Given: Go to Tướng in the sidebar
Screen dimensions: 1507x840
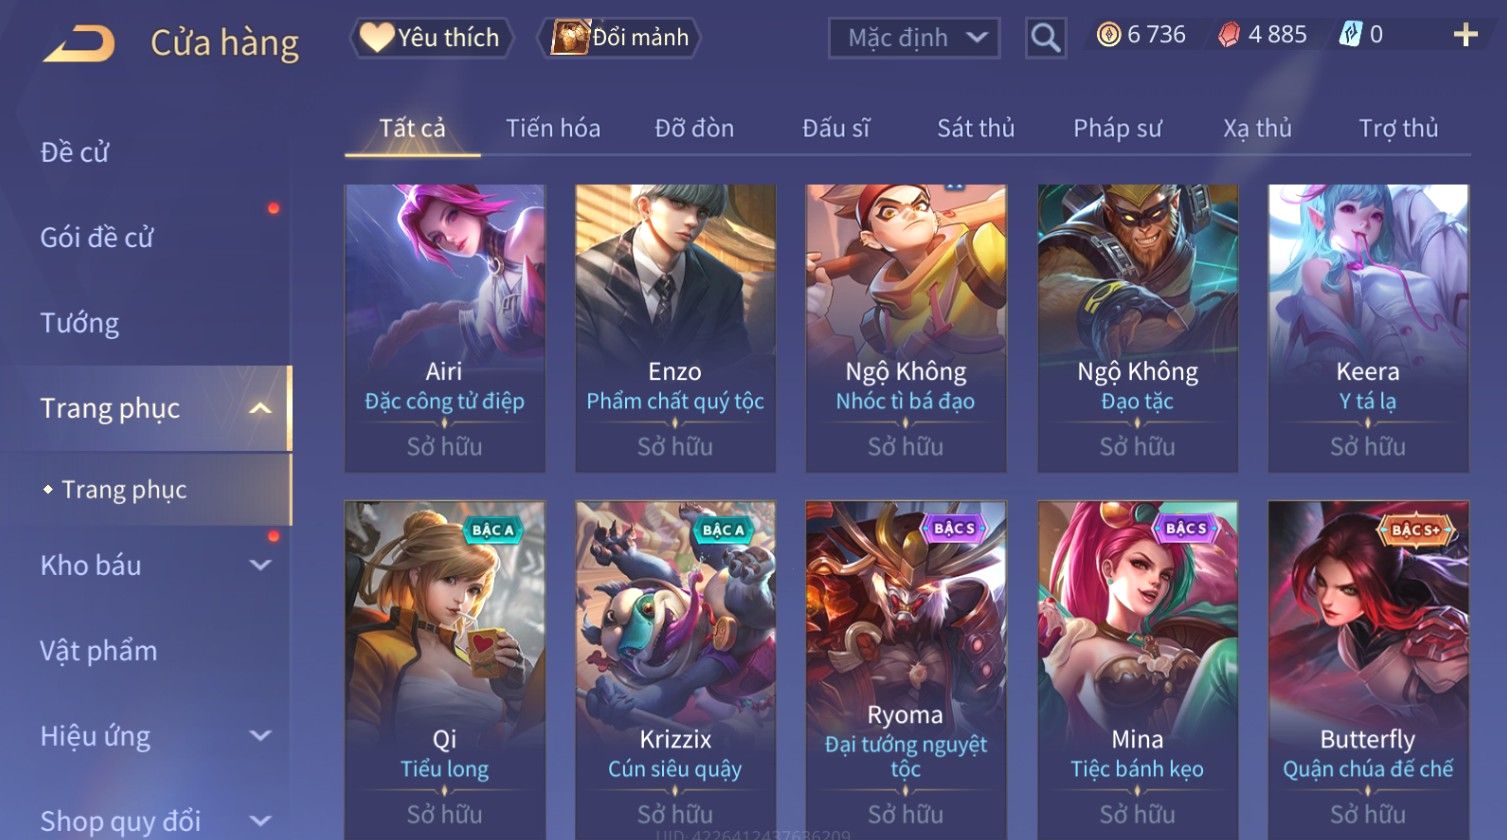Looking at the screenshot, I should click(x=80, y=323).
